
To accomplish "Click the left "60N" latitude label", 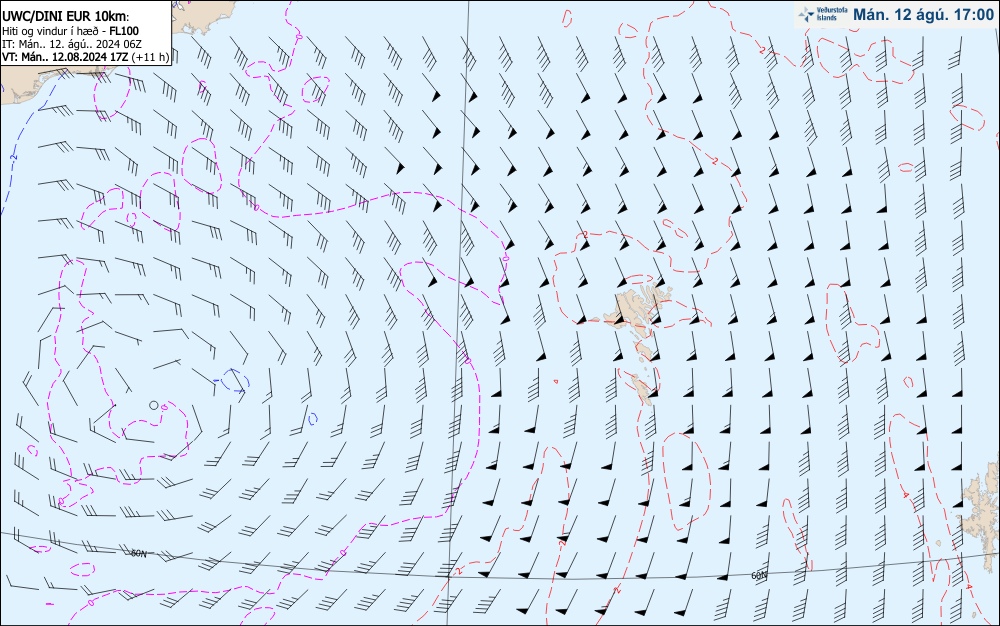I will [x=138, y=554].
